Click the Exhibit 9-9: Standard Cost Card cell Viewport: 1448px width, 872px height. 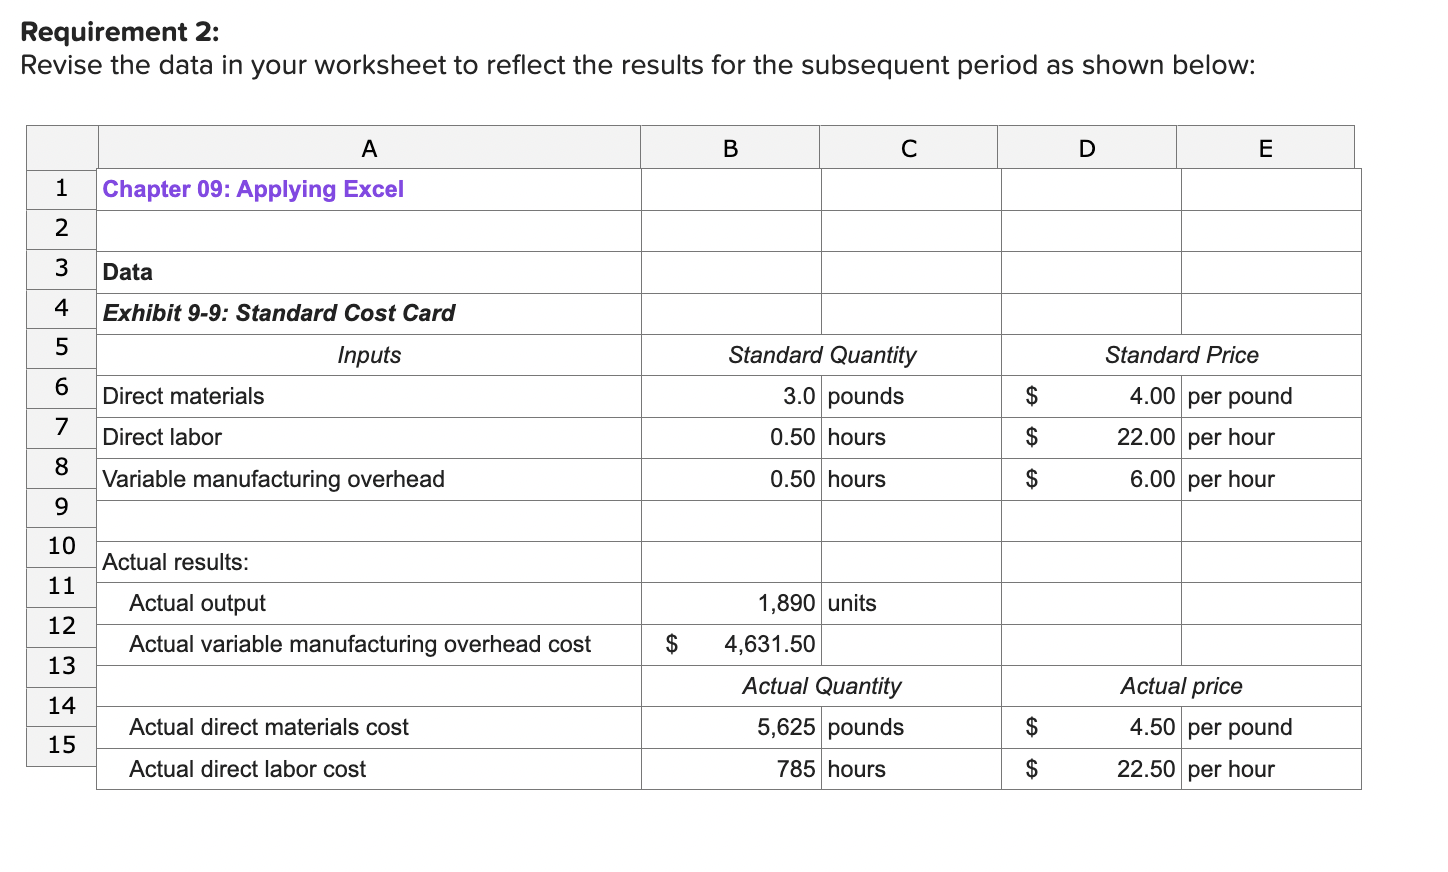click(277, 313)
